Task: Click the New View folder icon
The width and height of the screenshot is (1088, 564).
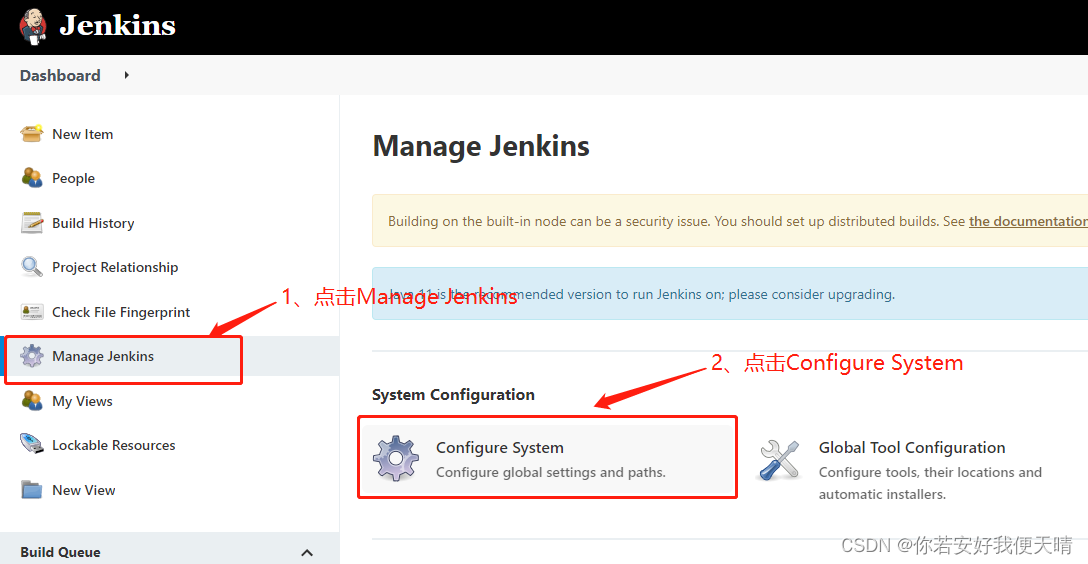Action: click(31, 489)
